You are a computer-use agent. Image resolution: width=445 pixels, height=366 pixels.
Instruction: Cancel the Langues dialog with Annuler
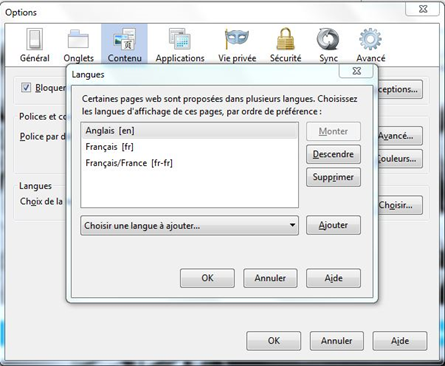270,278
